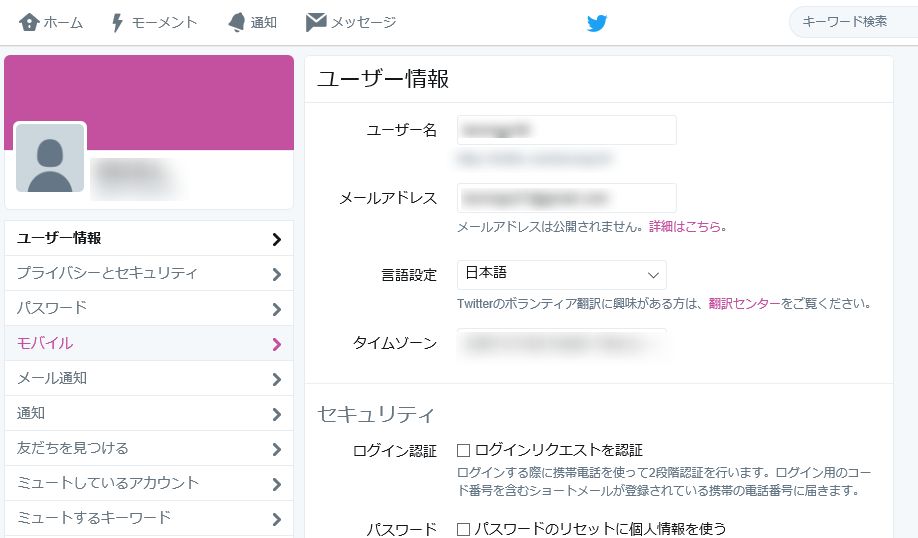Click chevron next to 友だちを見つける

(277, 450)
